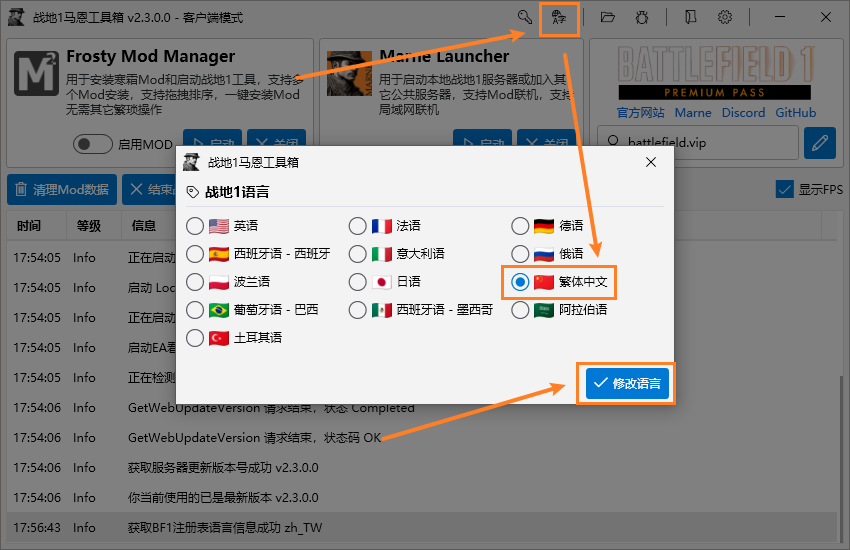This screenshot has height=550, width=850.
Task: Toggle the 启用MOD switch
Action: click(93, 144)
